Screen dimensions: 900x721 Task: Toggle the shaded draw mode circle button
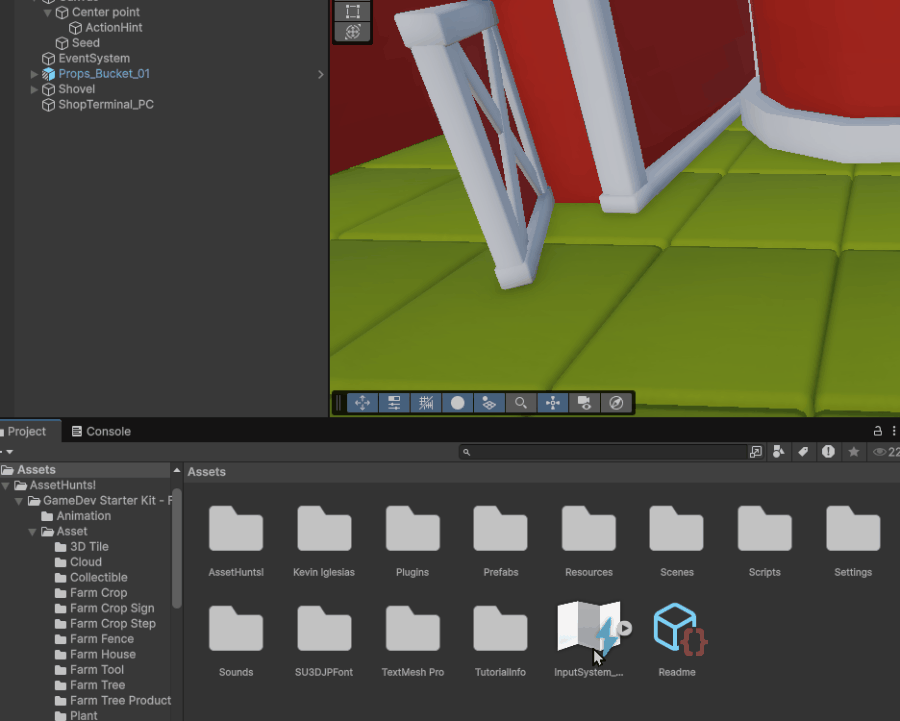[458, 403]
